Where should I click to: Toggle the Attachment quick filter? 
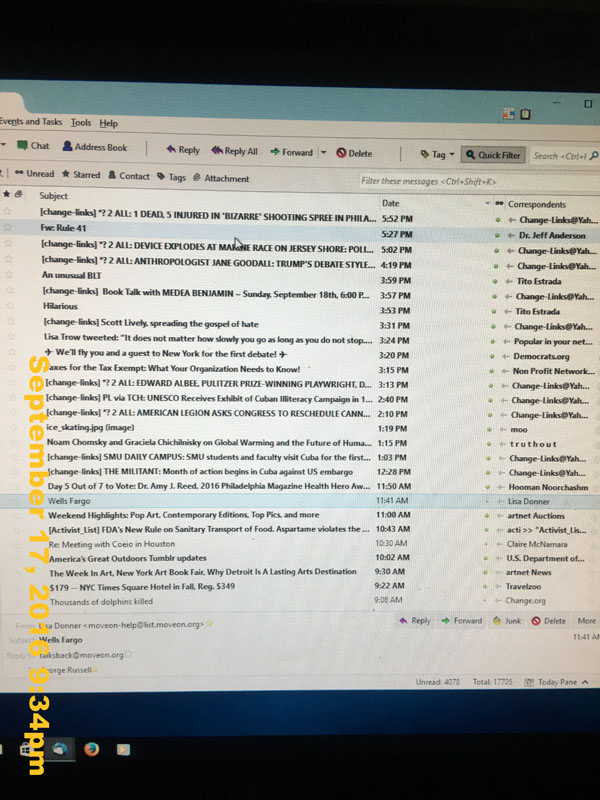click(x=221, y=178)
